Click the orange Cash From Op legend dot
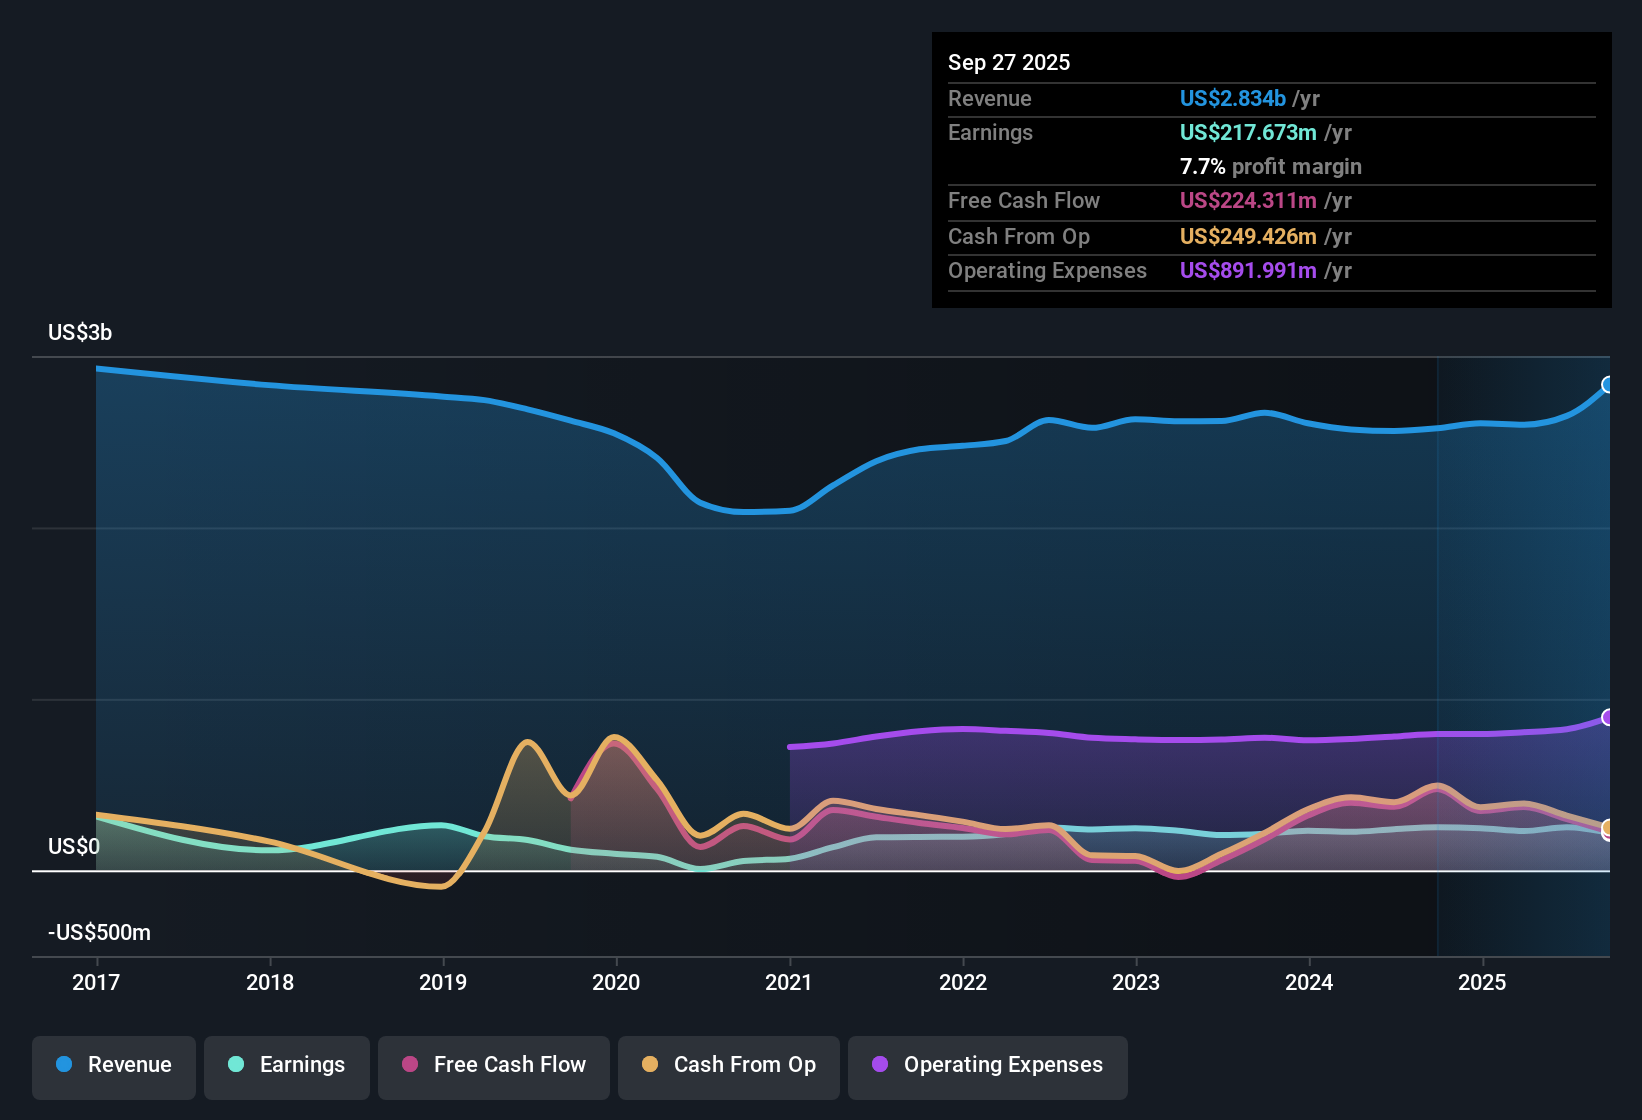This screenshot has width=1642, height=1120. 649,1066
